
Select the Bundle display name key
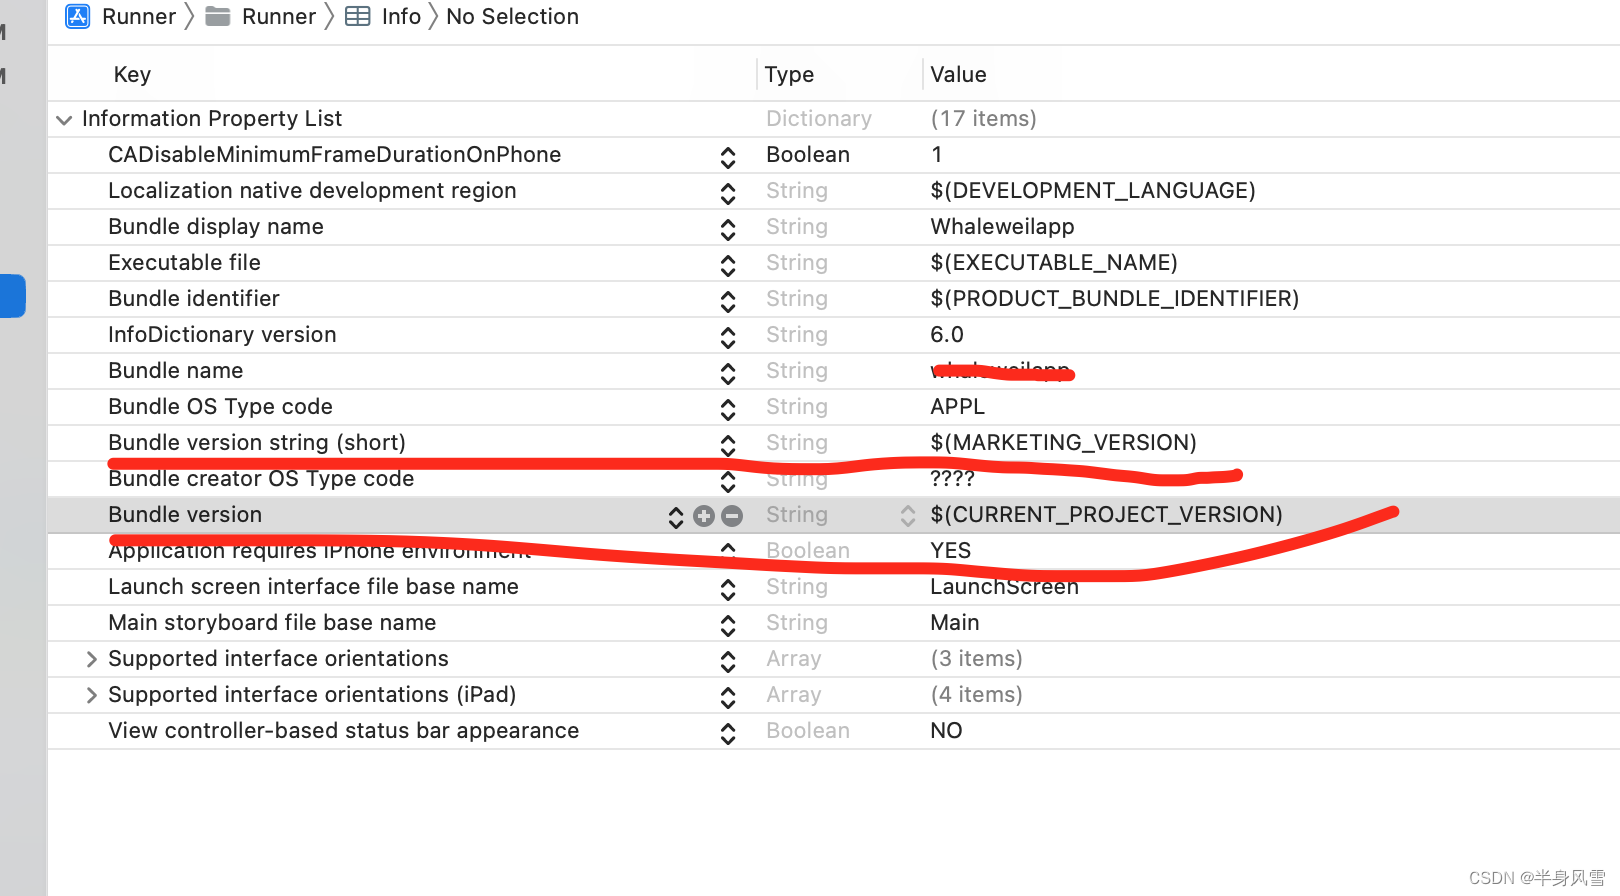click(216, 227)
